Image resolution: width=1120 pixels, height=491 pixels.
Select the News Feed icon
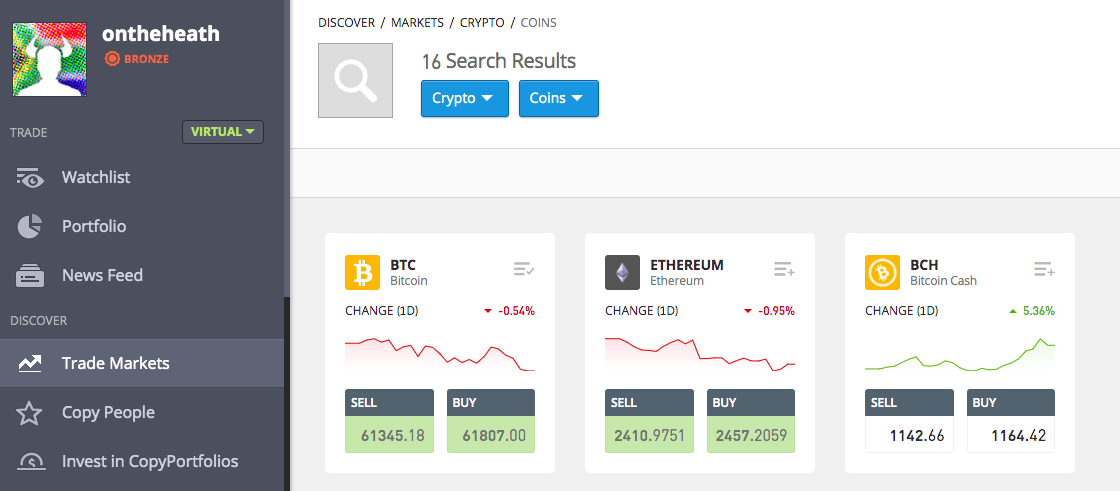[30, 275]
